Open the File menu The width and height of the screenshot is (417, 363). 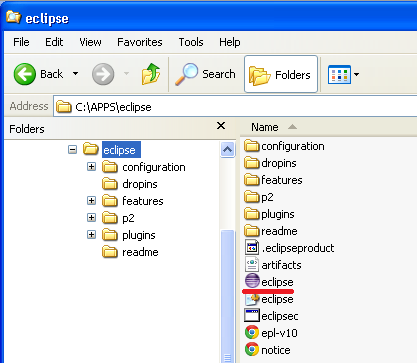click(21, 42)
